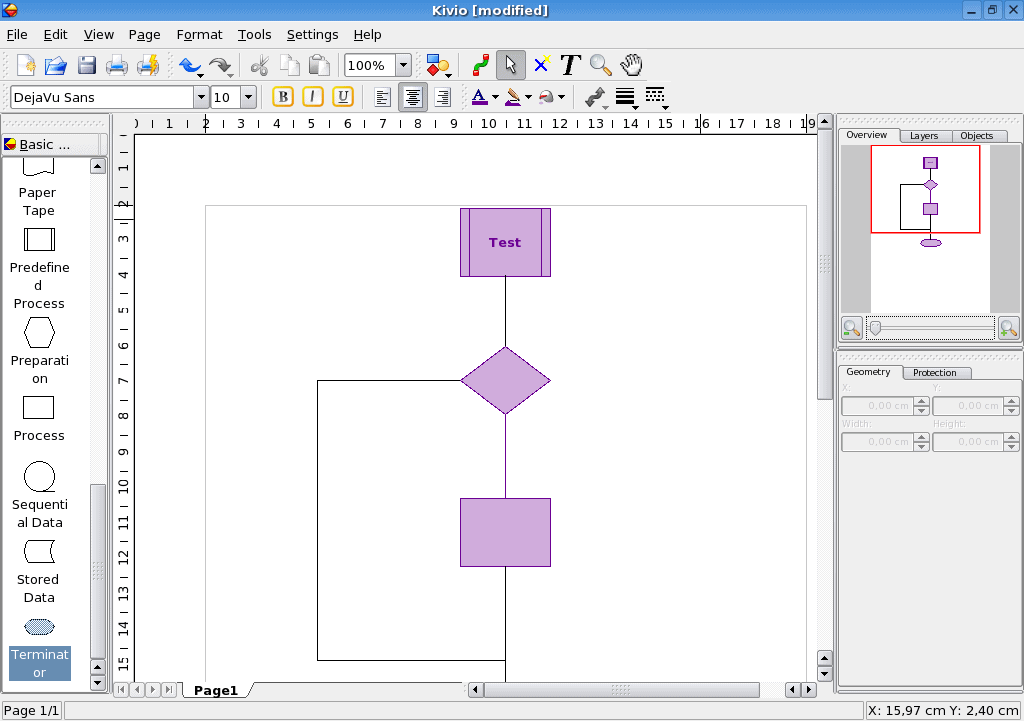Open the font size dropdown
The width and height of the screenshot is (1024, 721).
(248, 97)
